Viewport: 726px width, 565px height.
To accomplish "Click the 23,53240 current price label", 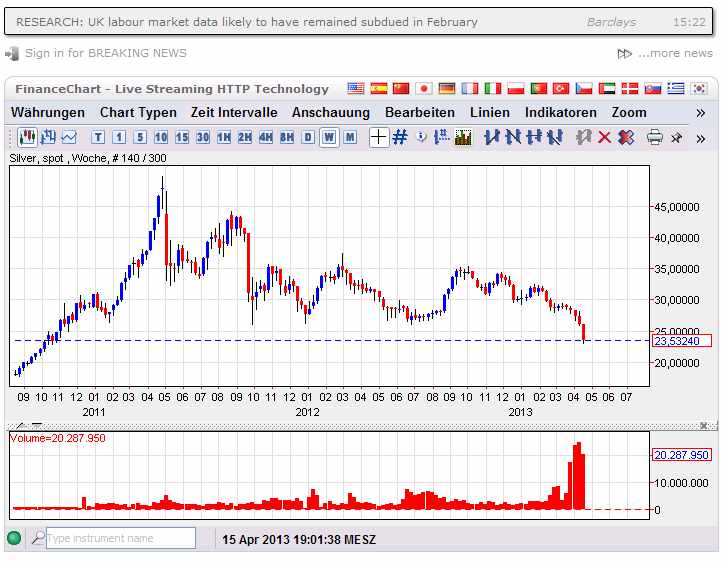I will click(682, 341).
